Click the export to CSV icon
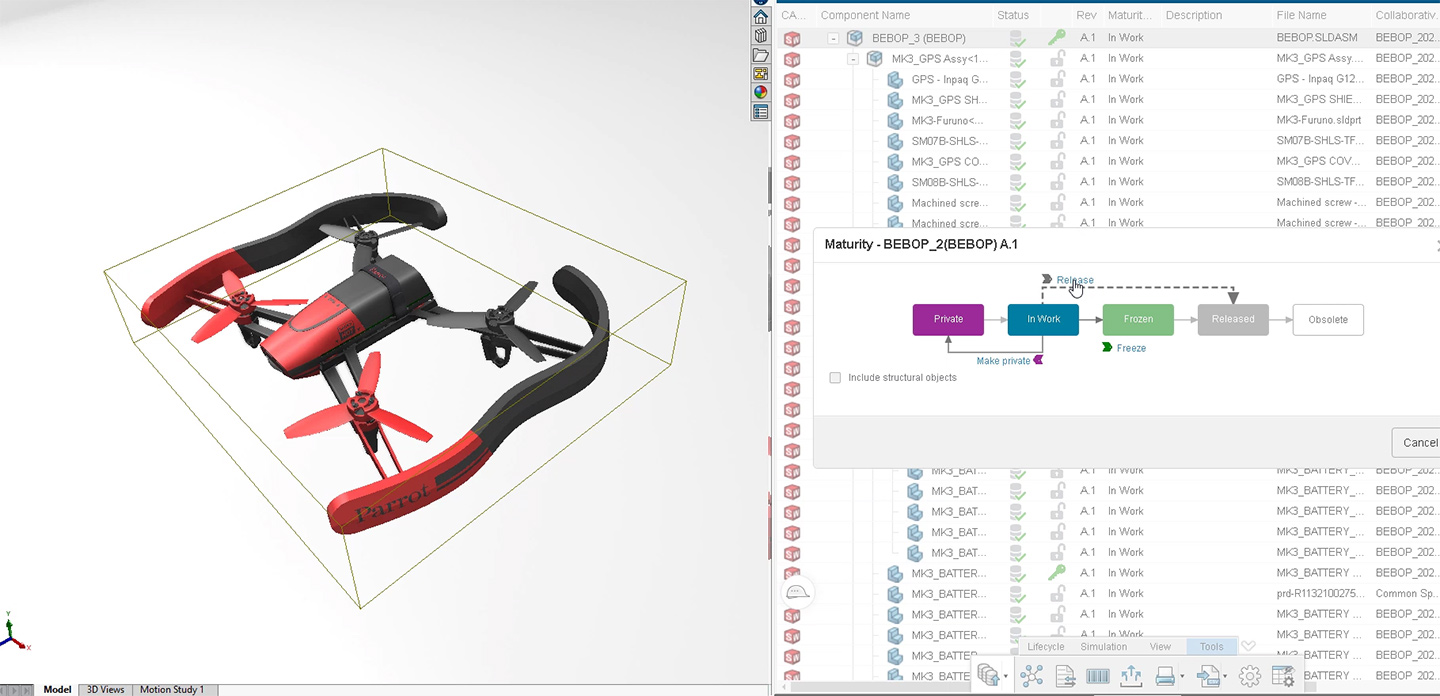This screenshot has width=1440, height=696. pyautogui.click(x=1208, y=675)
